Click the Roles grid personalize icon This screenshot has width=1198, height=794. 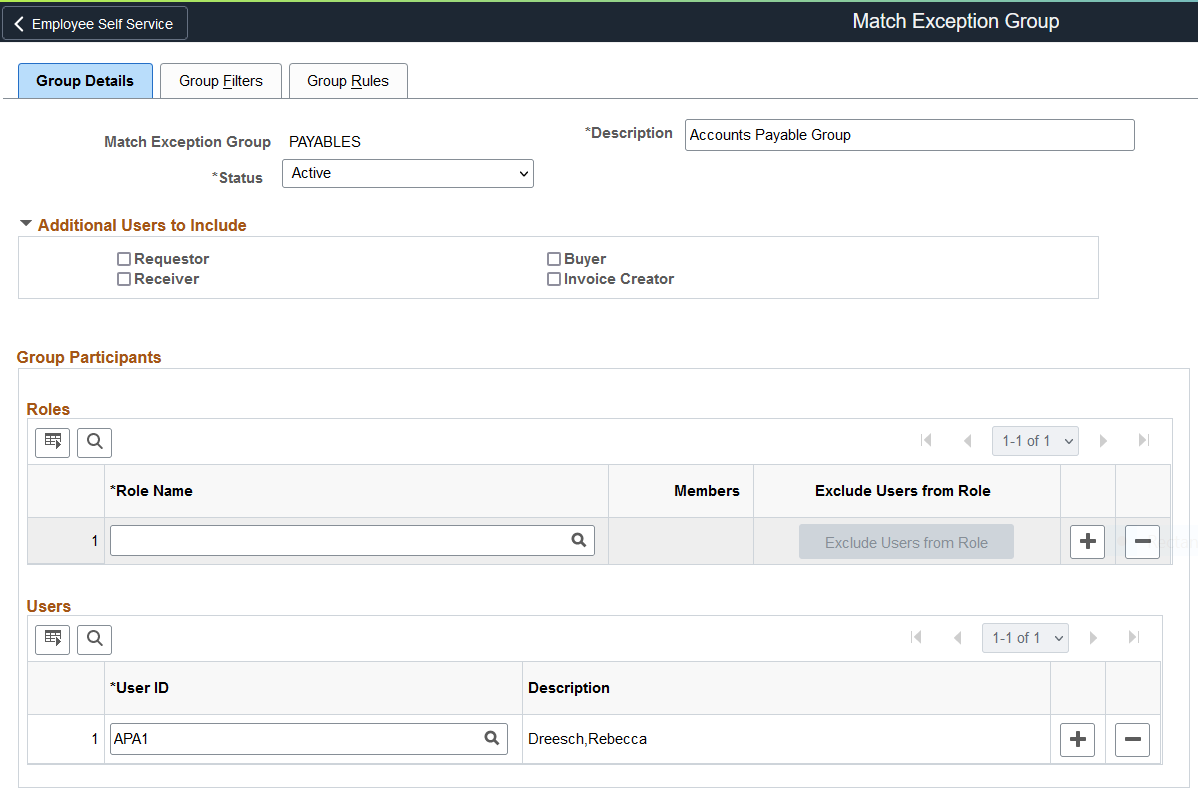(x=53, y=441)
